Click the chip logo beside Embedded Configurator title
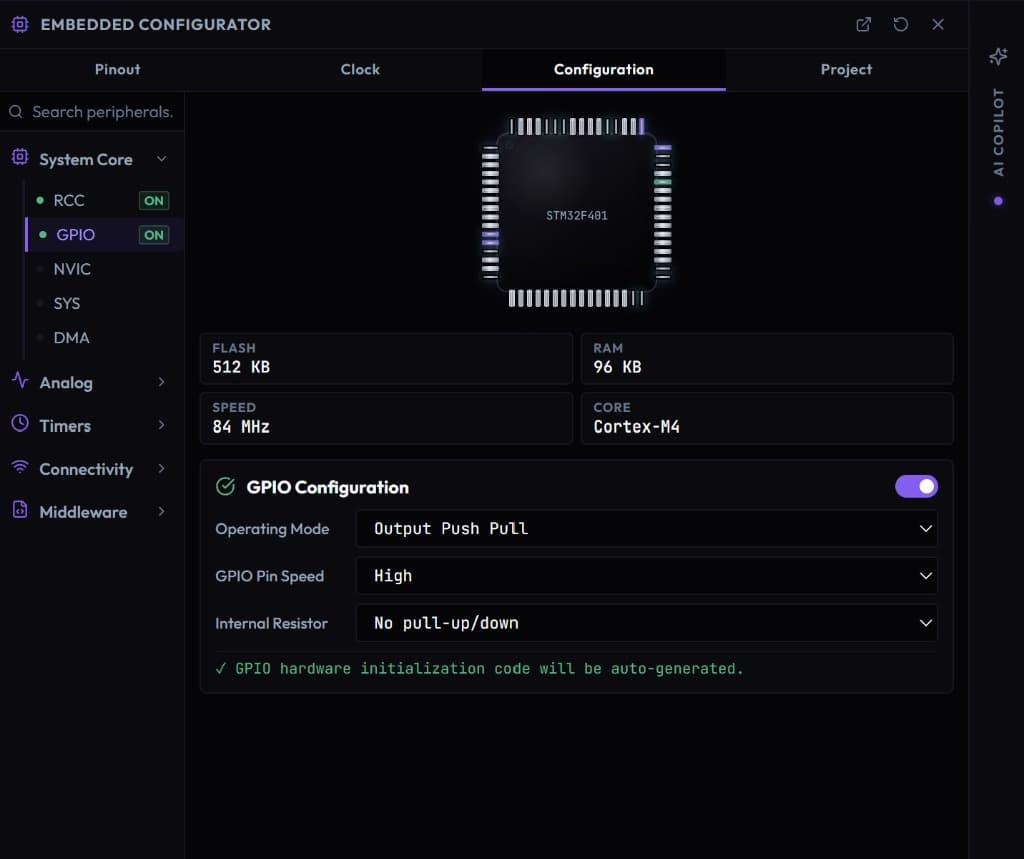The height and width of the screenshot is (859, 1024). pyautogui.click(x=20, y=24)
